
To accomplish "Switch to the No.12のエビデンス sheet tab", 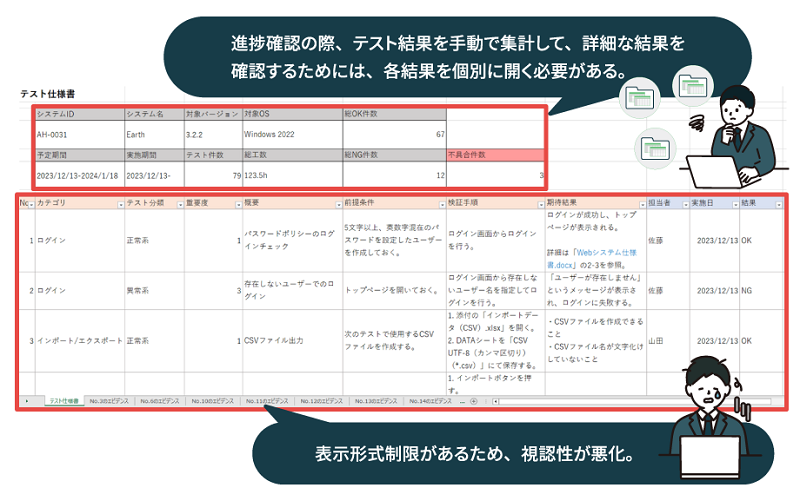I will [321, 402].
